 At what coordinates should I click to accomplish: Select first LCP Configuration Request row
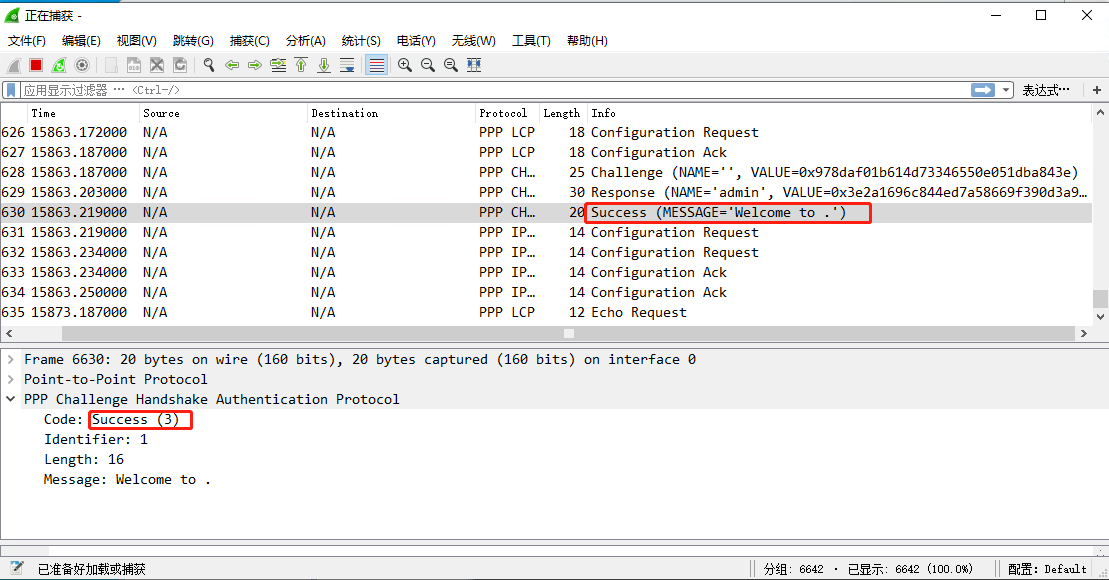tap(546, 132)
